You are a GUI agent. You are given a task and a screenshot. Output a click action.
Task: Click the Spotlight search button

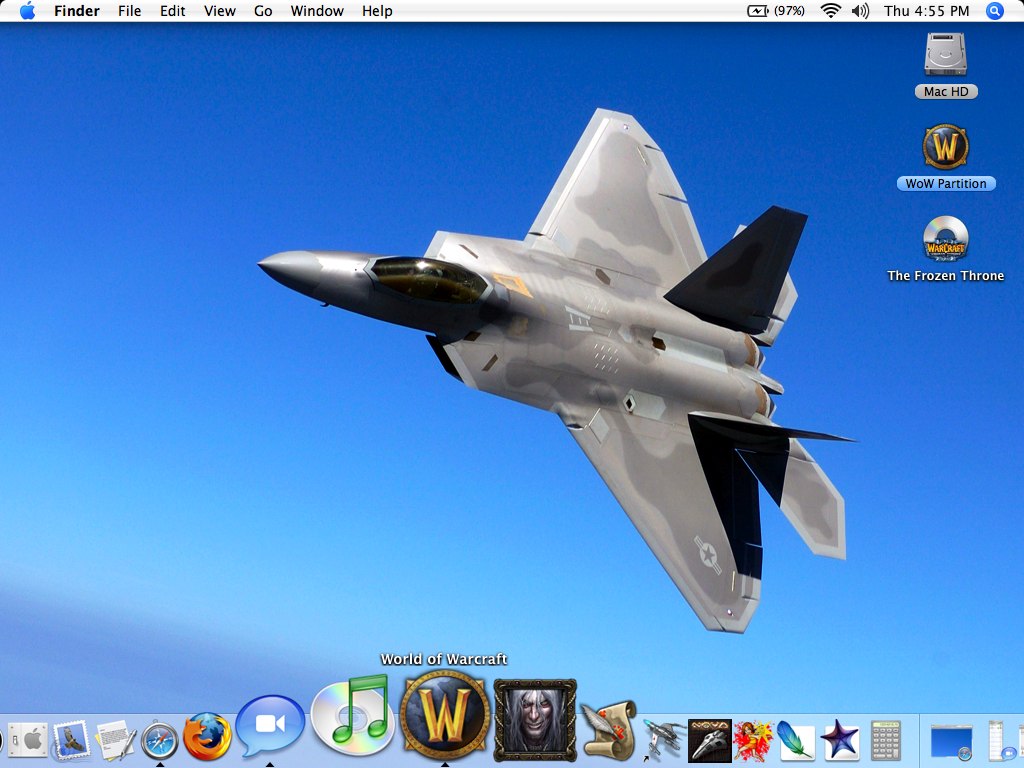tap(994, 11)
